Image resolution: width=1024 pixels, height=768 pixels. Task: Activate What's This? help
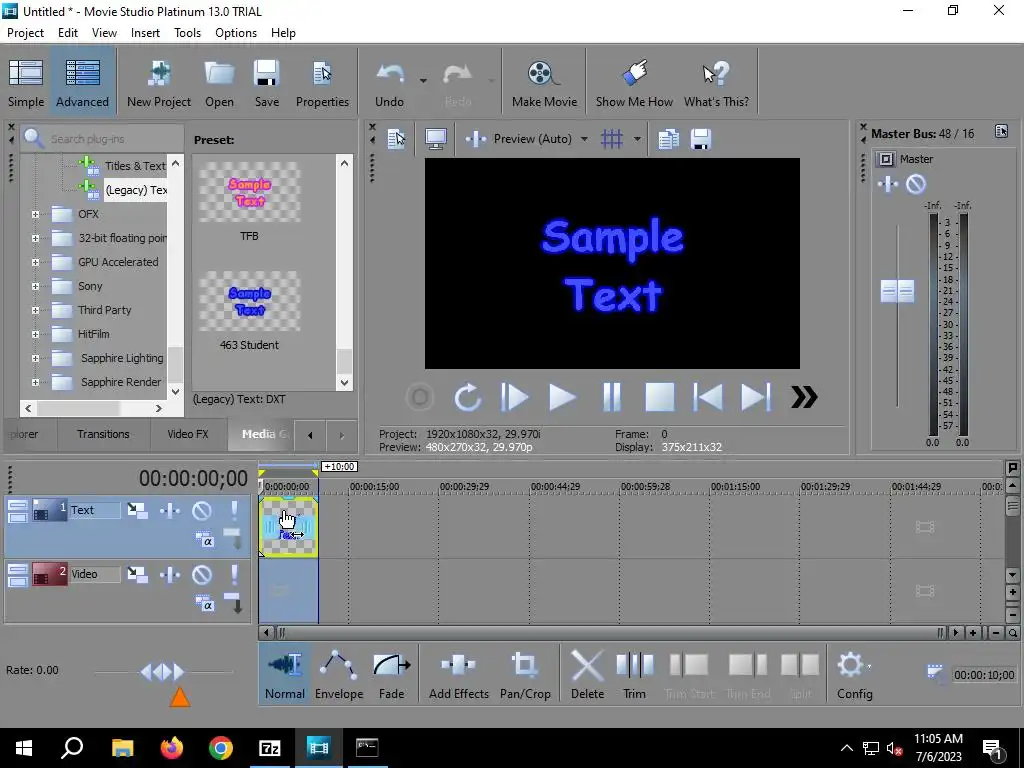716,83
